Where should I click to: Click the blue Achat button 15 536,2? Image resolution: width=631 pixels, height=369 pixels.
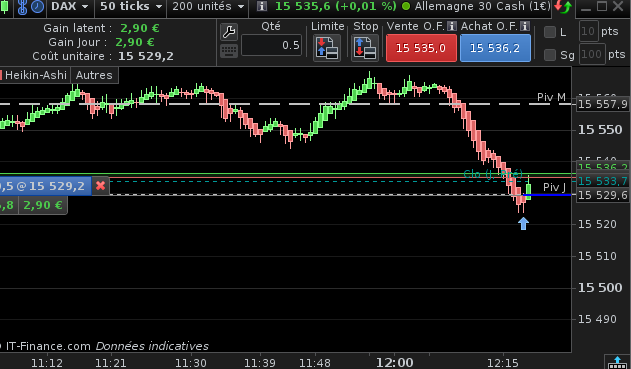click(x=495, y=48)
